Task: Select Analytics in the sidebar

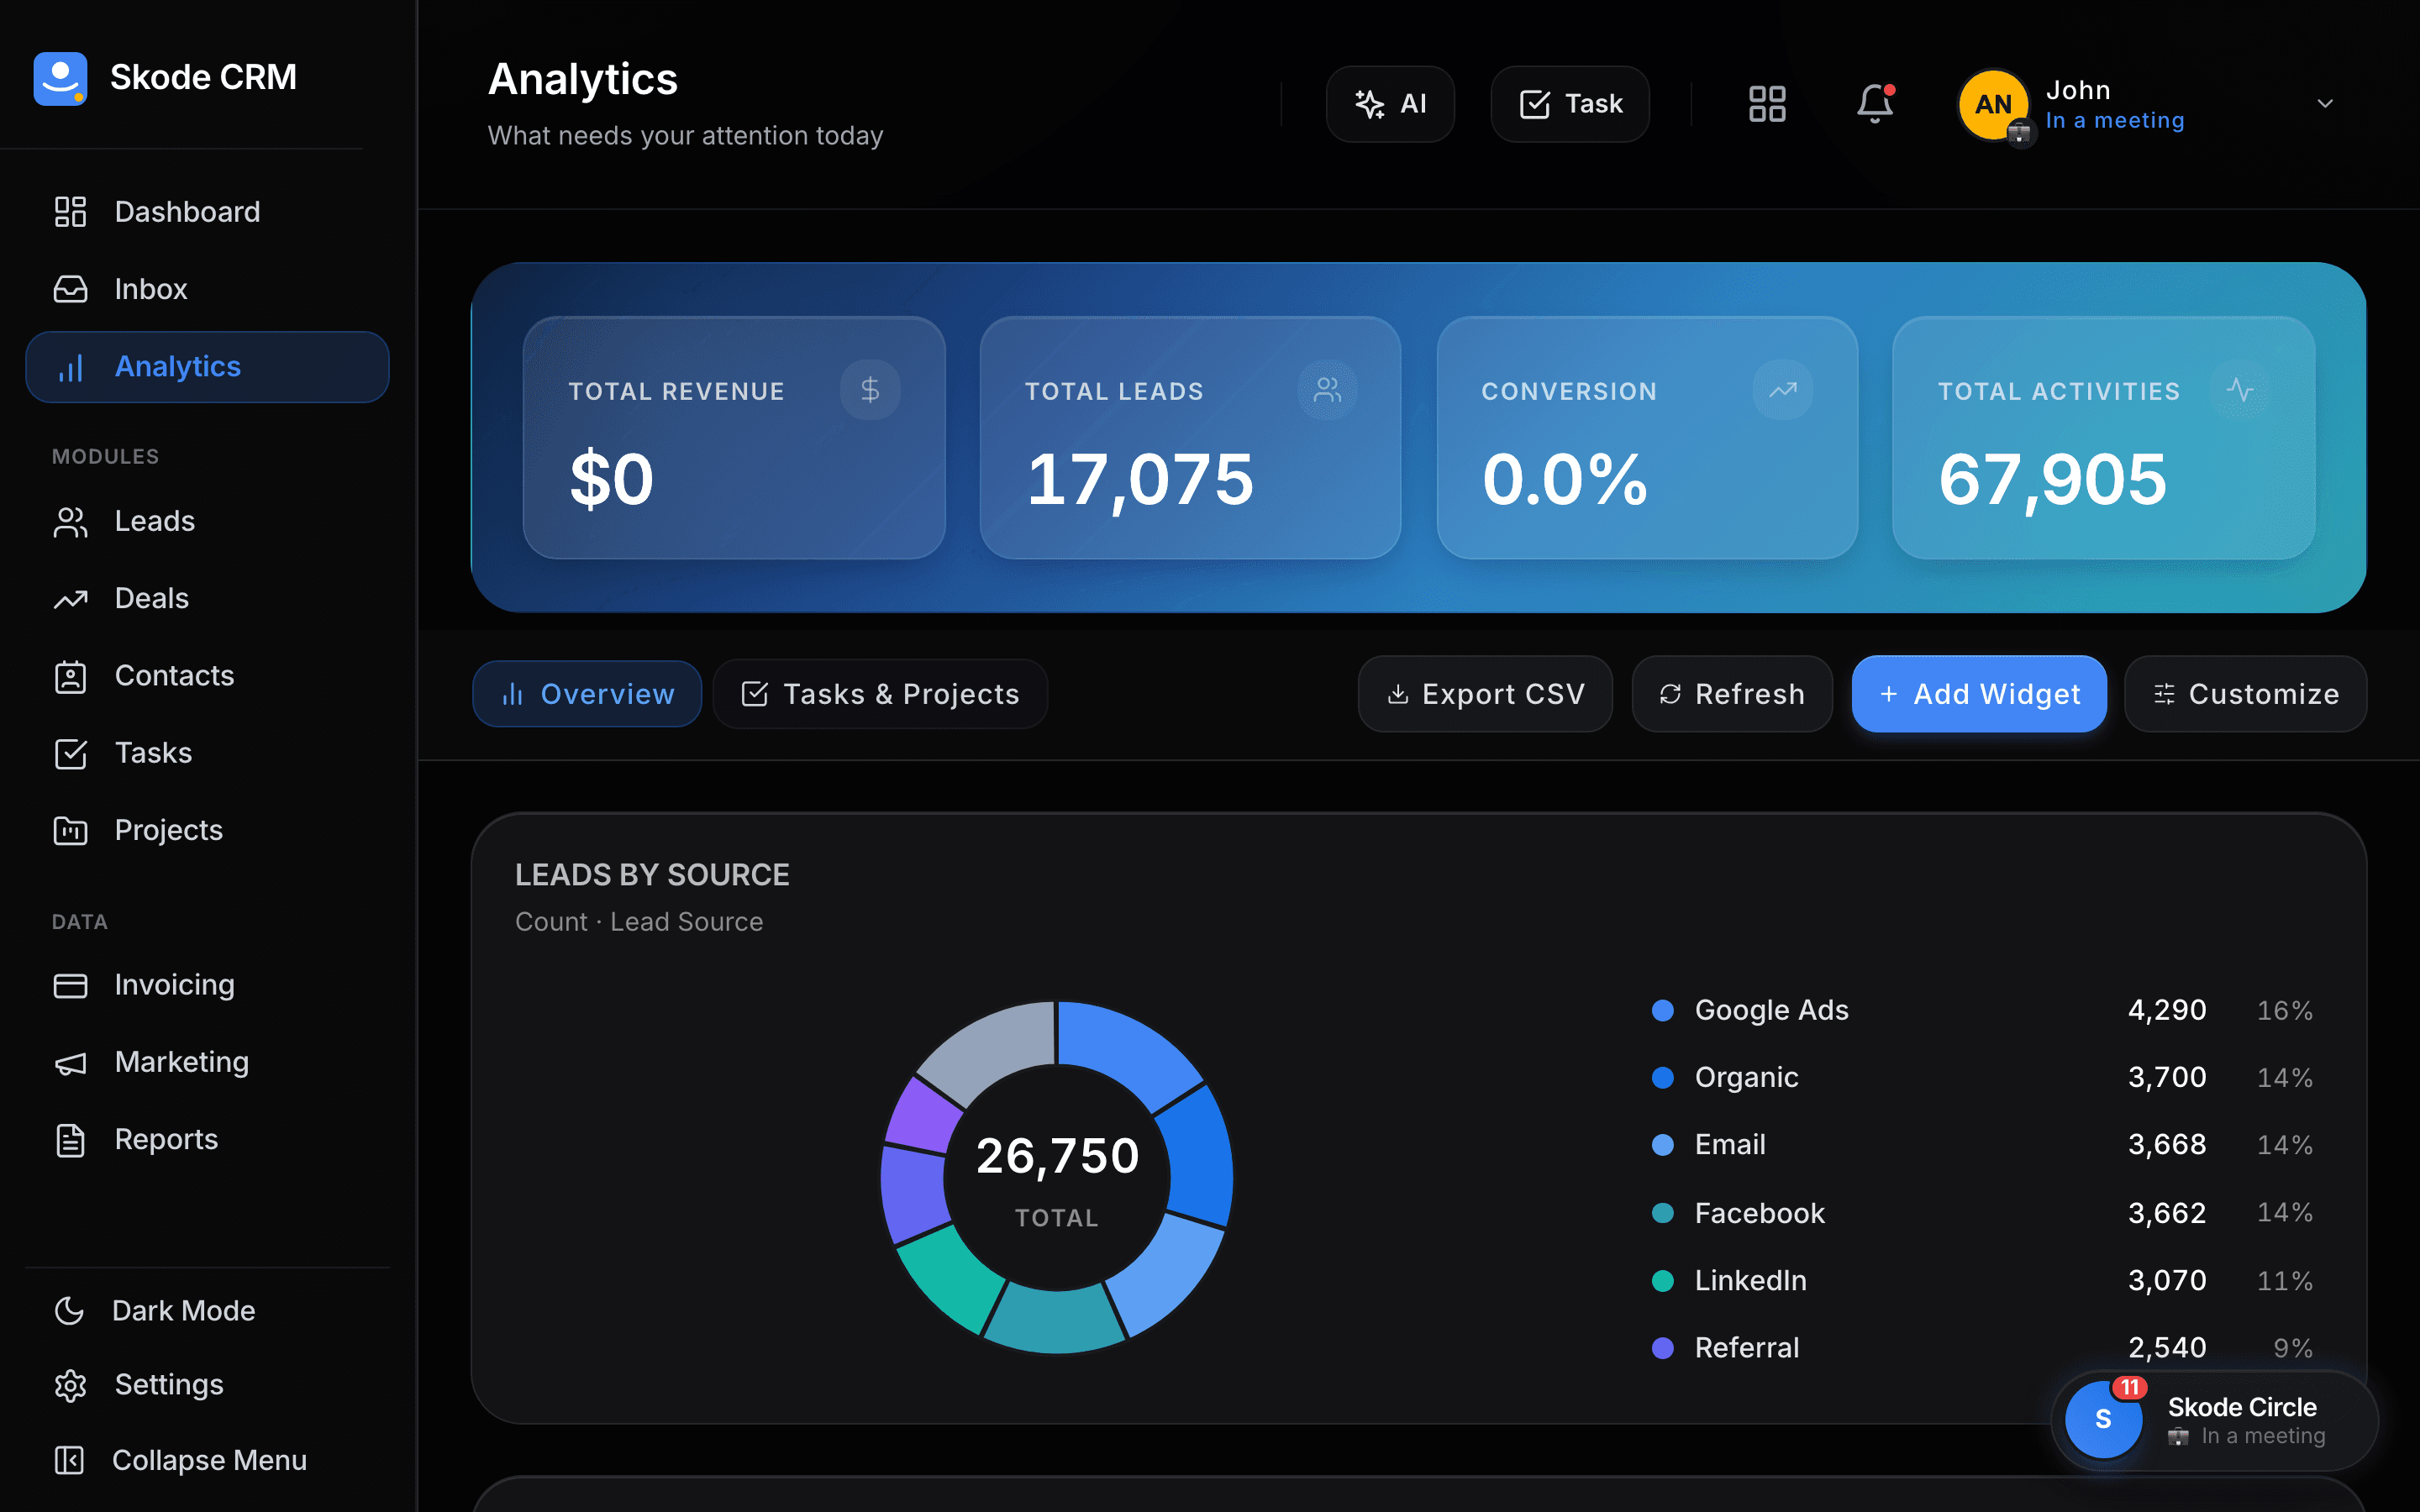Action: (207, 367)
